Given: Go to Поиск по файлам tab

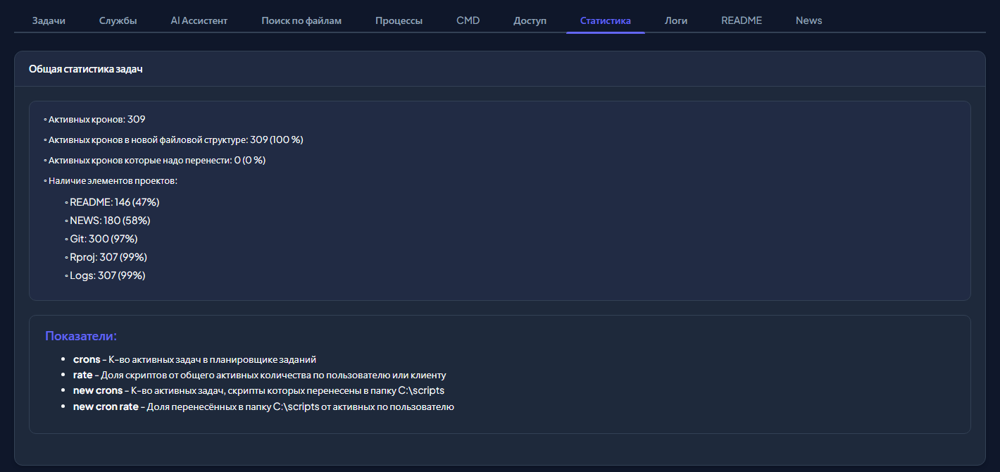Looking at the screenshot, I should coord(301,20).
